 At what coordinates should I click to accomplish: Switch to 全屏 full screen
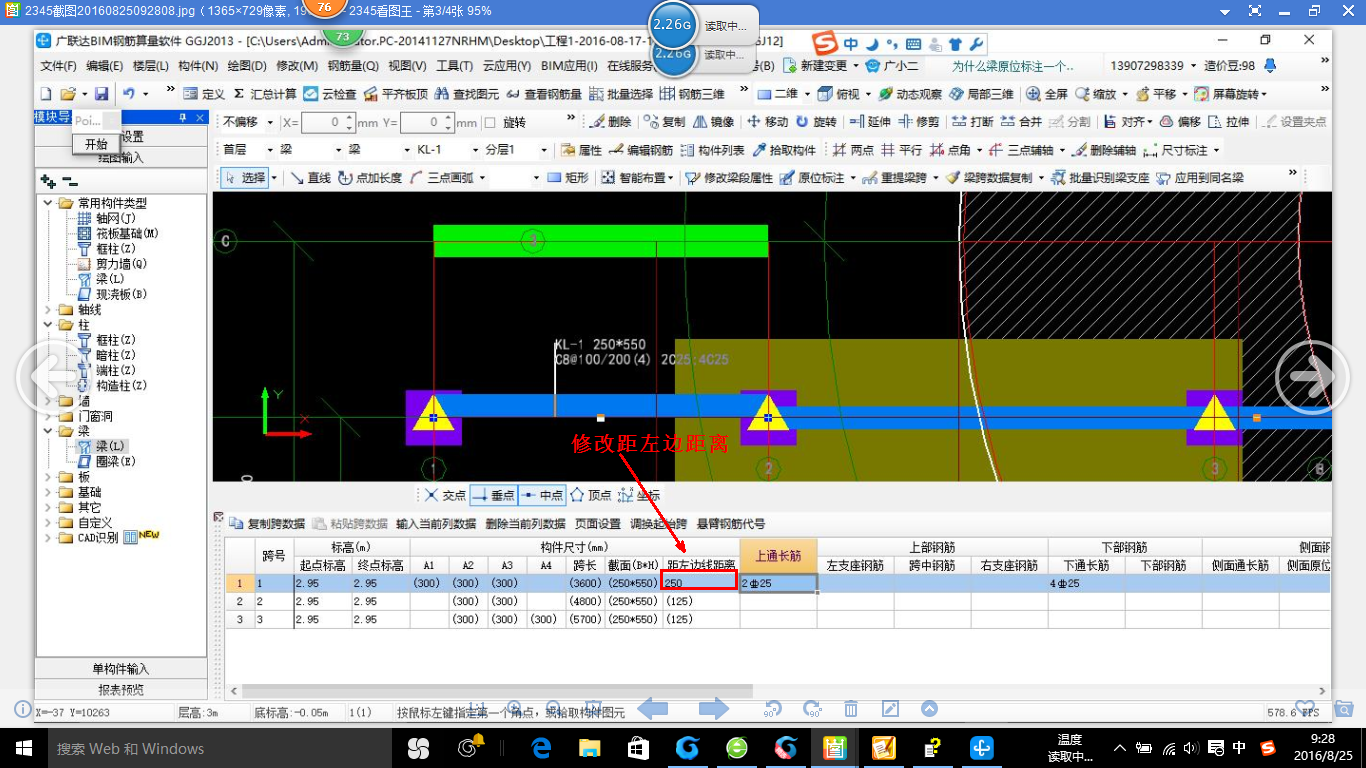click(x=1047, y=94)
